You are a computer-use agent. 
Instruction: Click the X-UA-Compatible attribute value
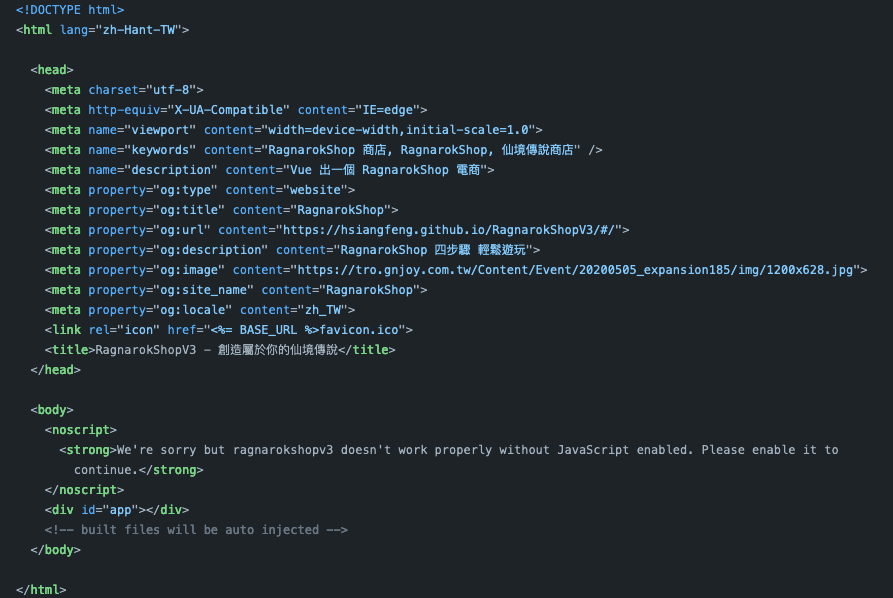[x=238, y=110]
